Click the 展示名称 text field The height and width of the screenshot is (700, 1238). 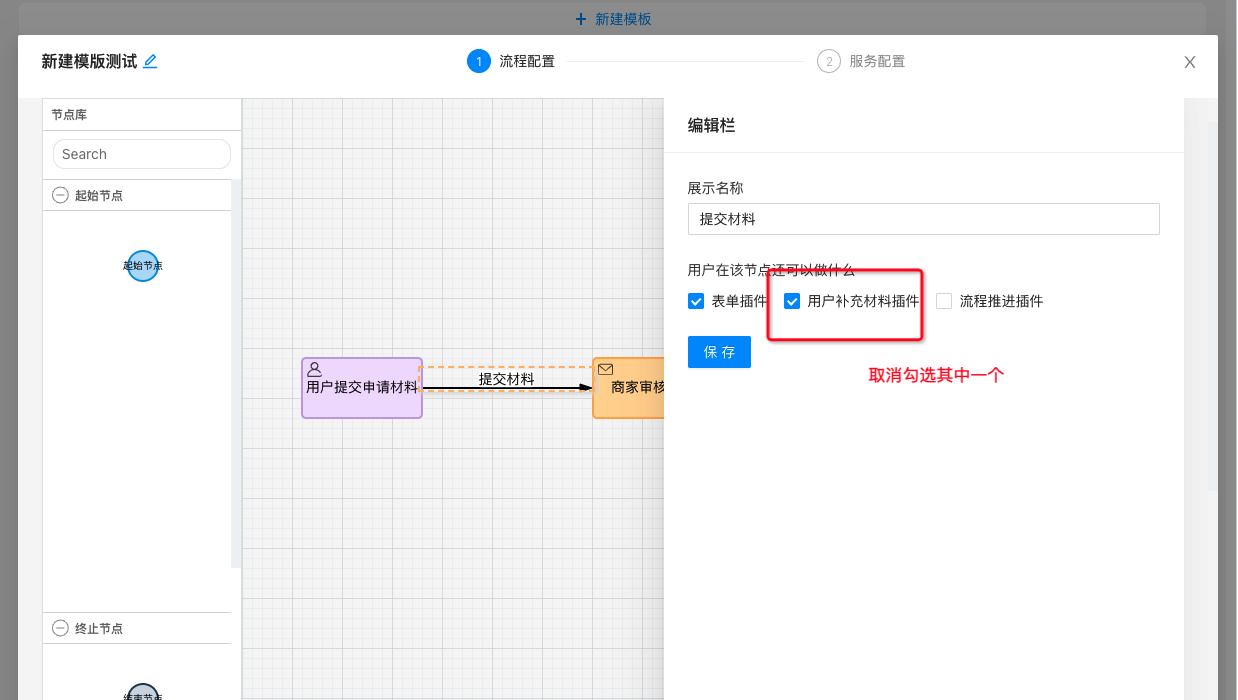click(x=923, y=219)
